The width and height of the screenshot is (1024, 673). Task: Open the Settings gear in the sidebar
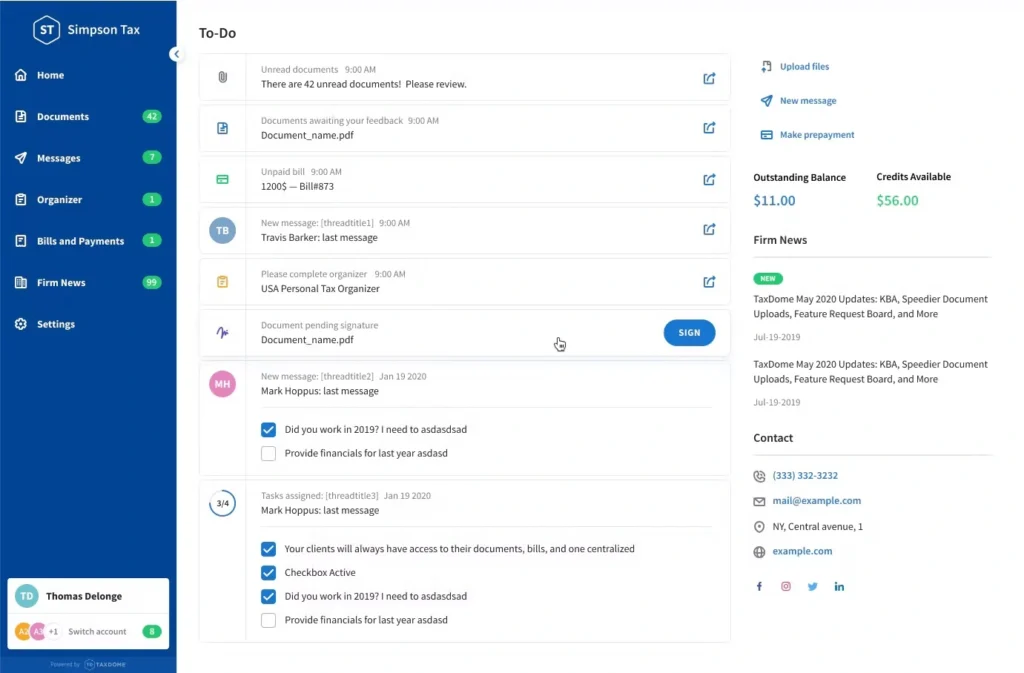point(21,323)
